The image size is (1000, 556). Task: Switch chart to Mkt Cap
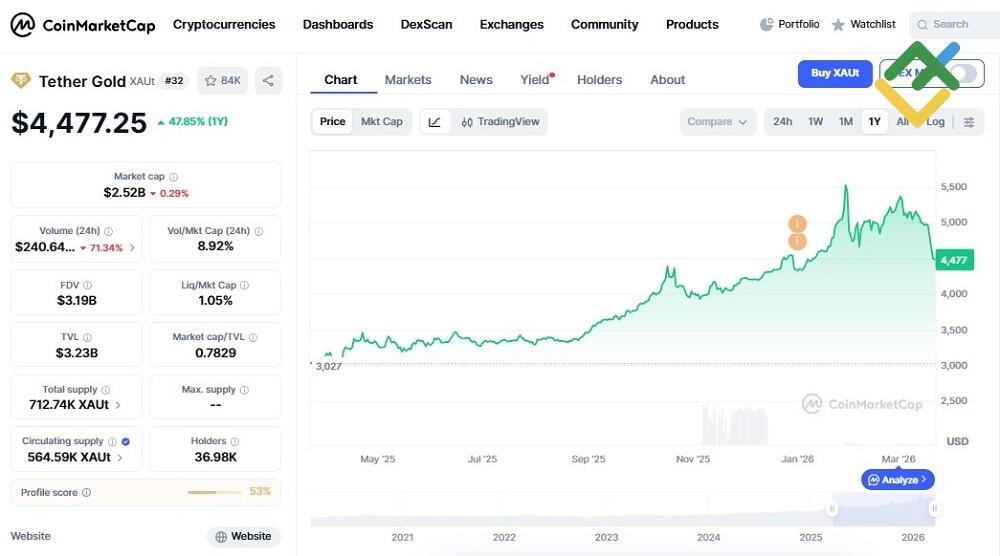(x=381, y=122)
